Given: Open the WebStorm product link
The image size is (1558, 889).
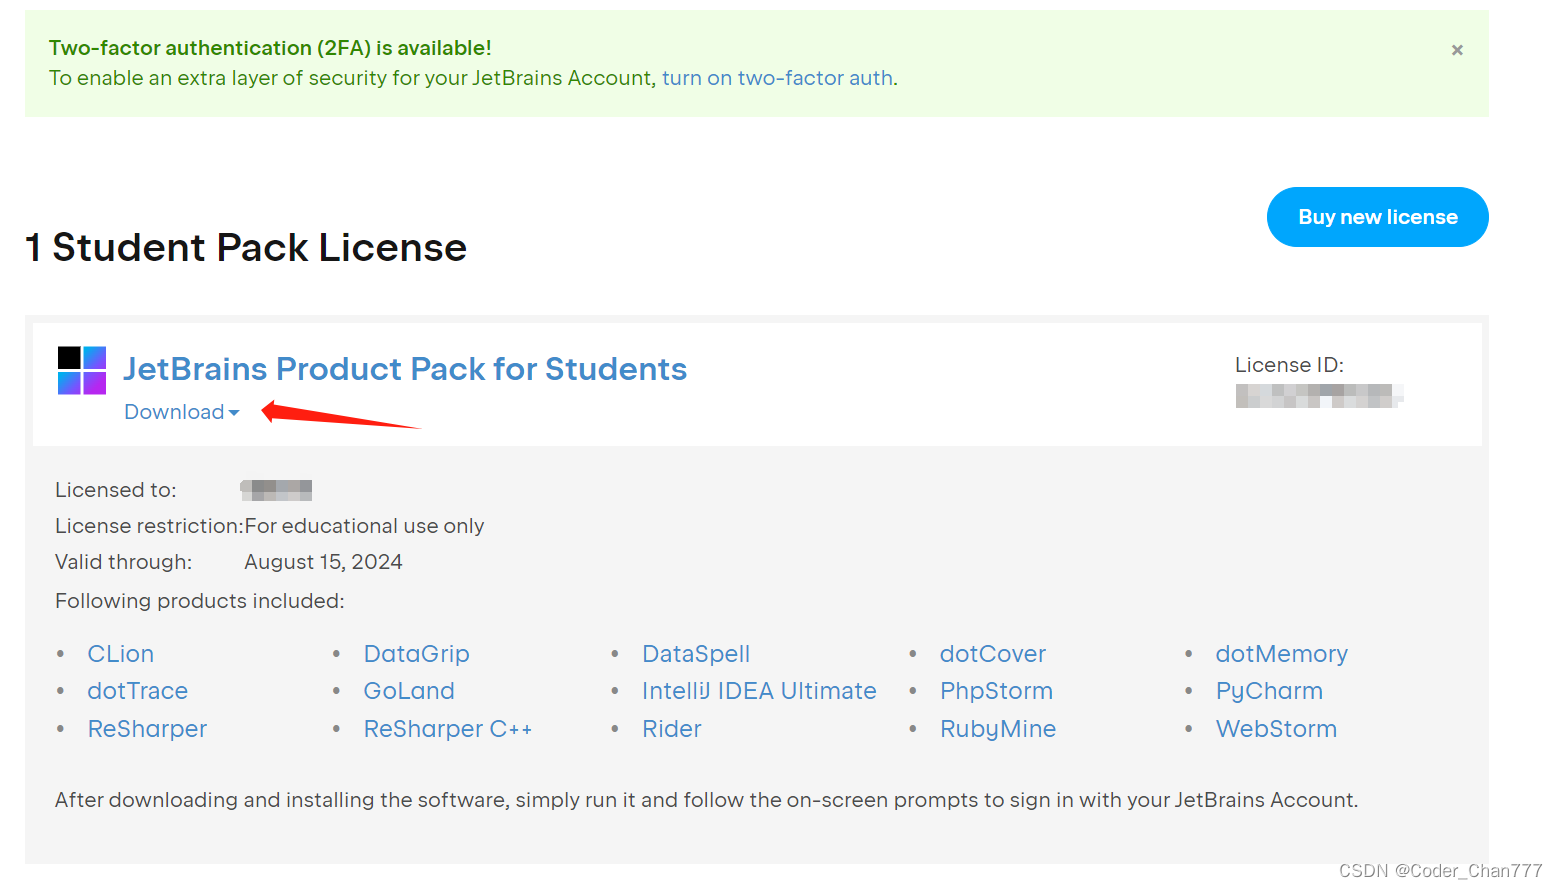Looking at the screenshot, I should [x=1276, y=729].
